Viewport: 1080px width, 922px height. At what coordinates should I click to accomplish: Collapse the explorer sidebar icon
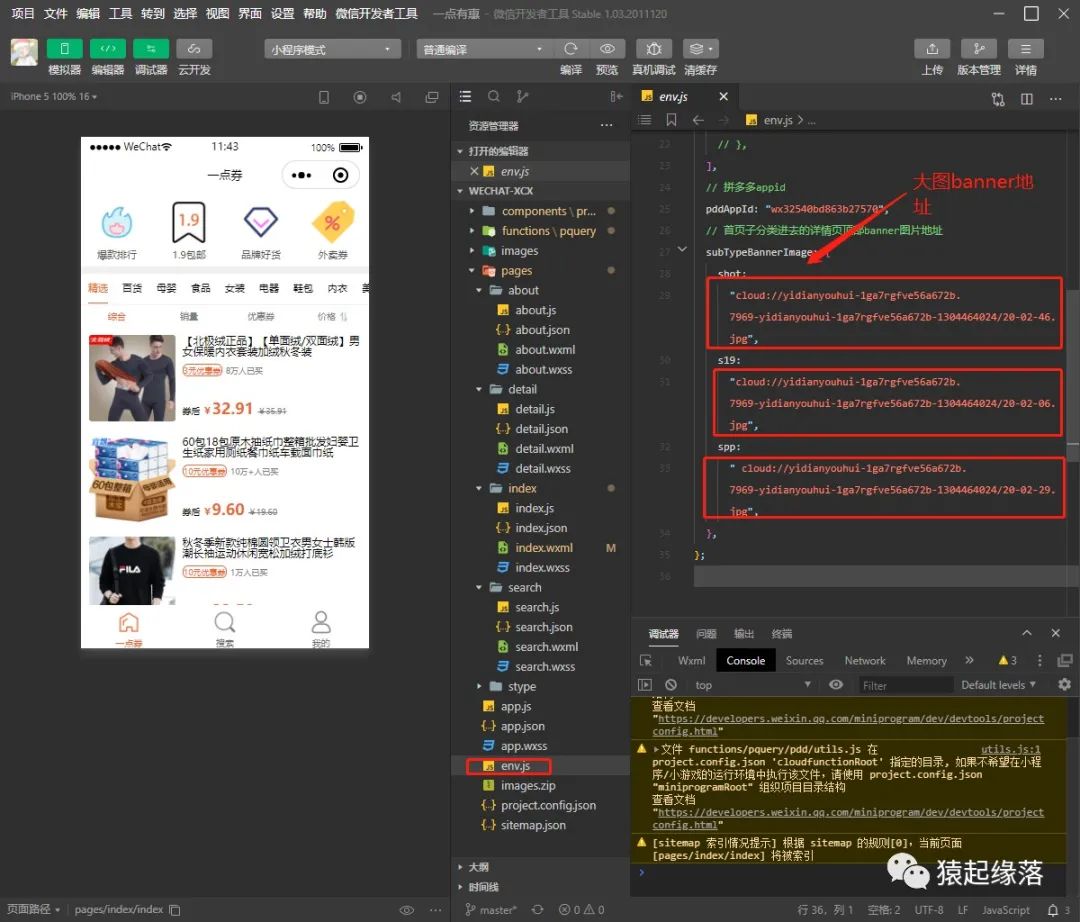616,96
